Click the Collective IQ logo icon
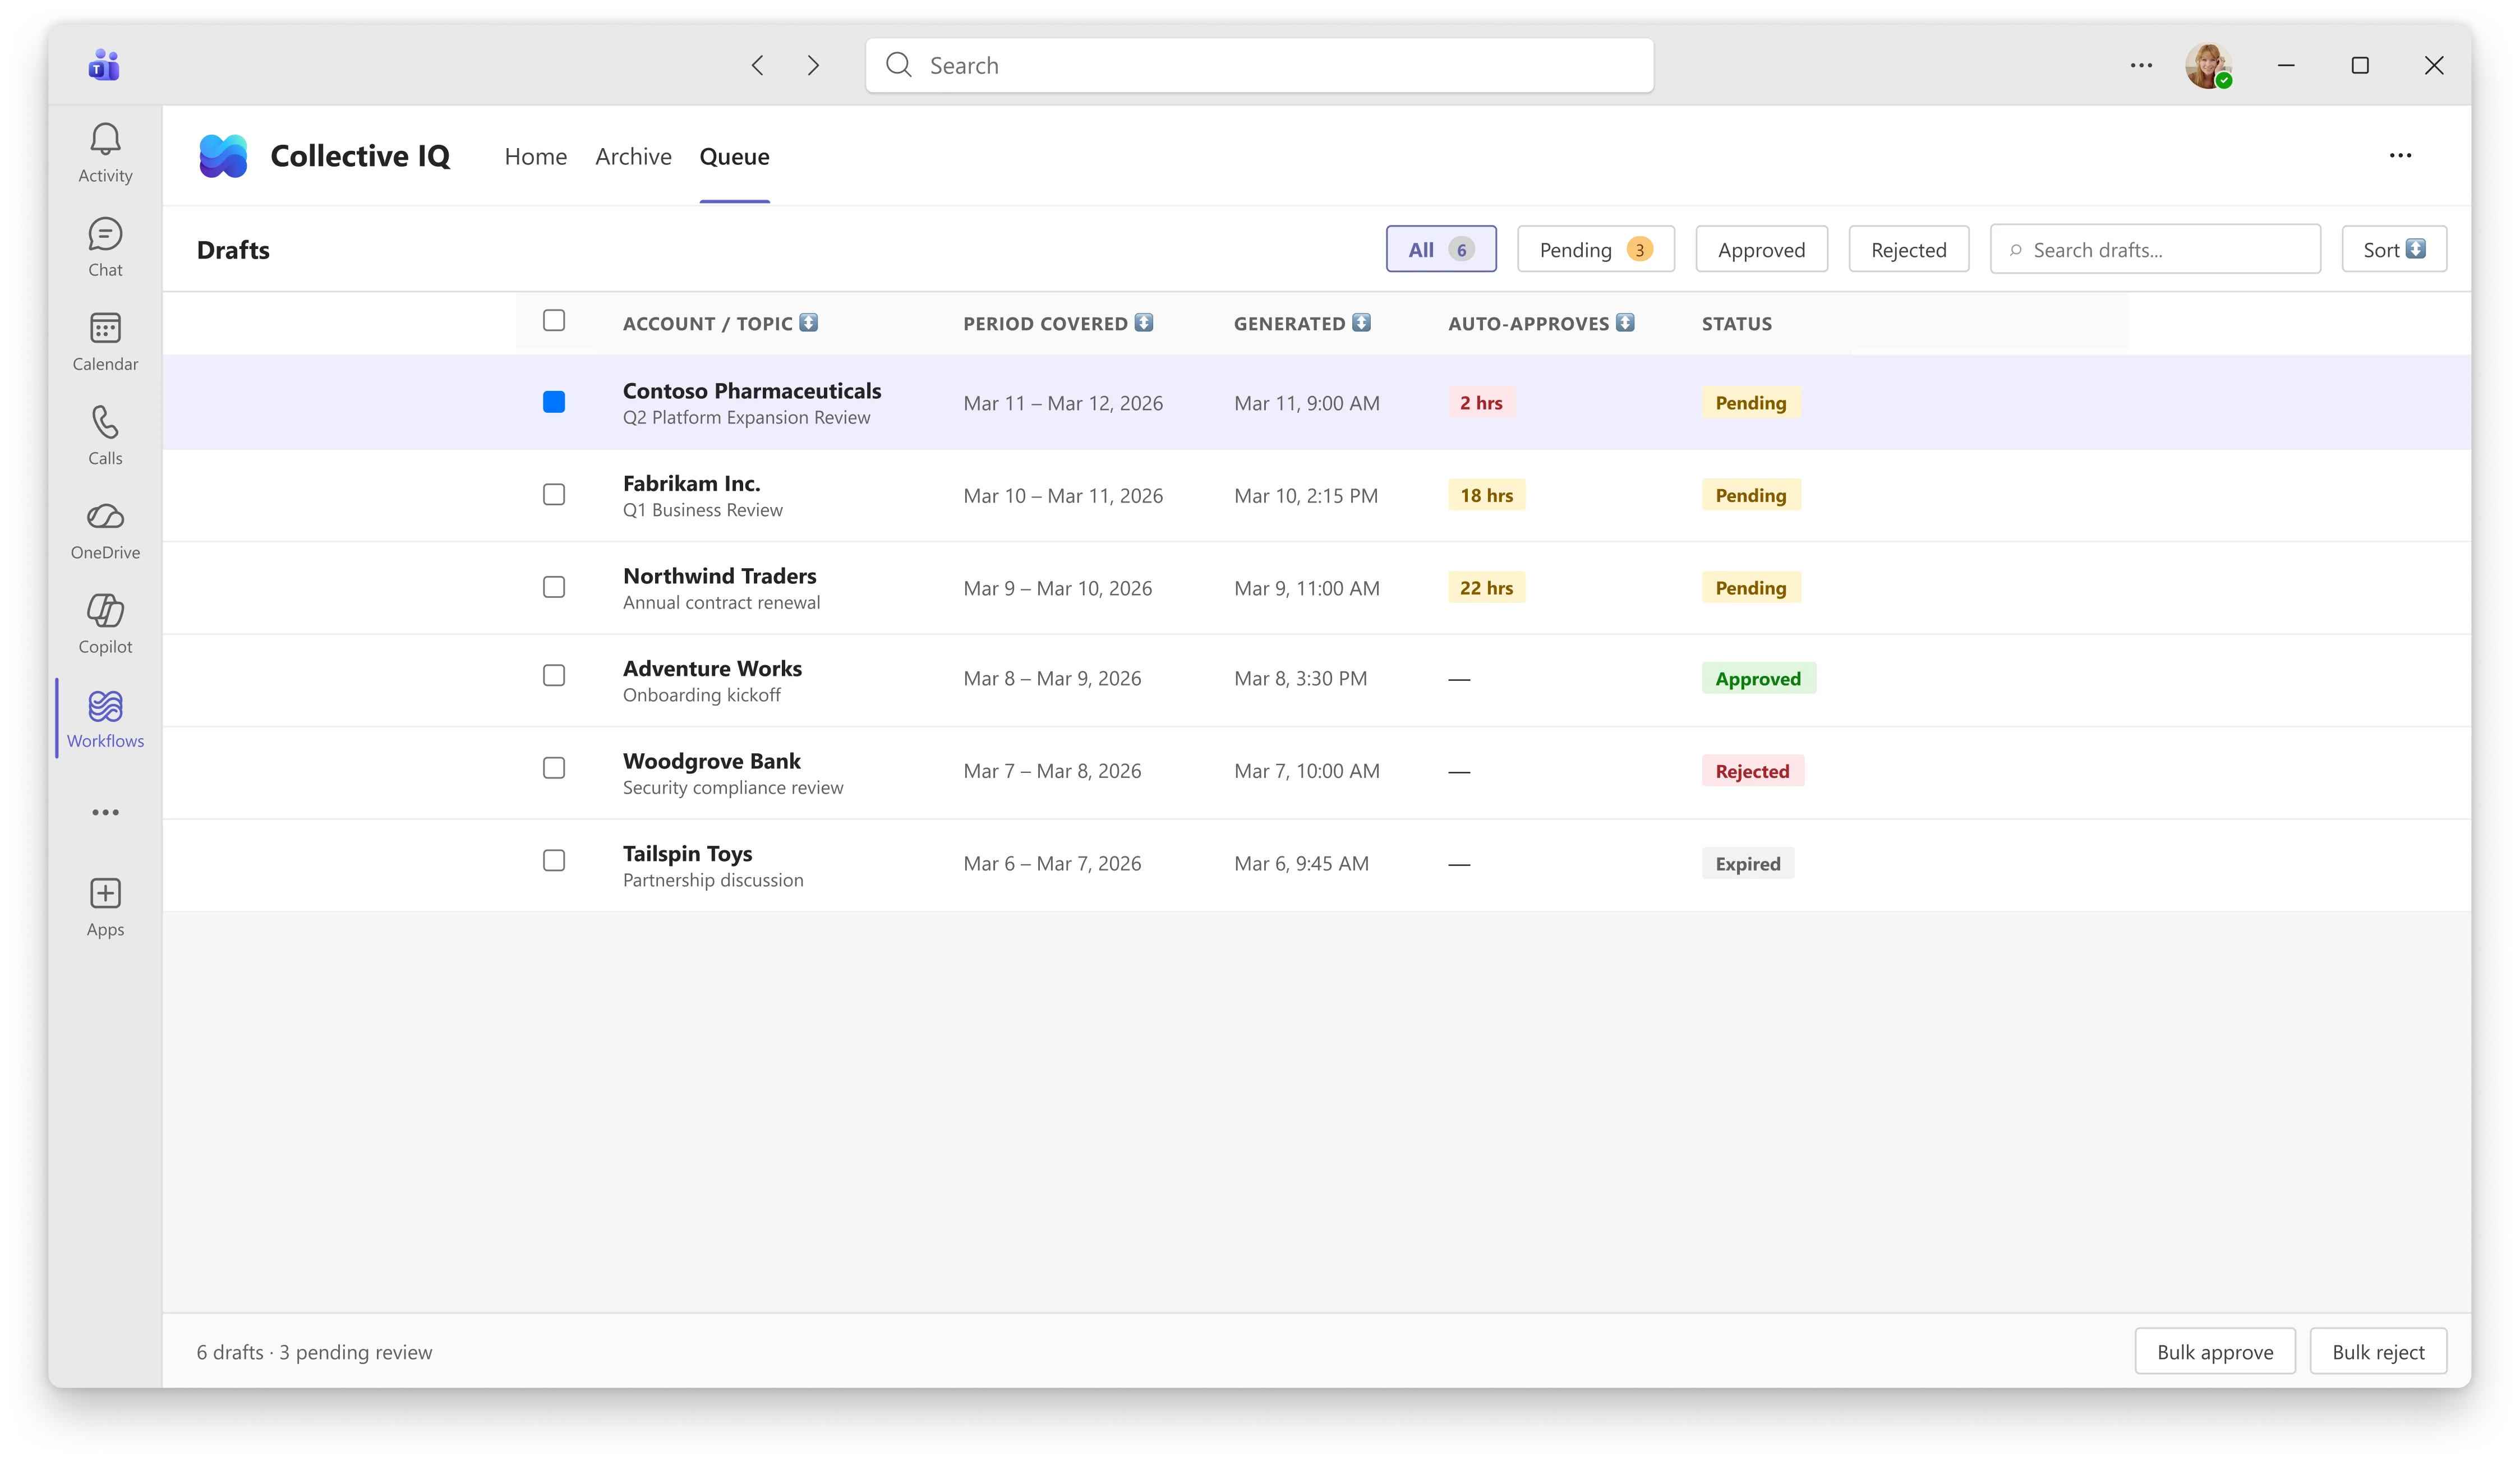This screenshot has width=2520, height=1460. click(223, 156)
